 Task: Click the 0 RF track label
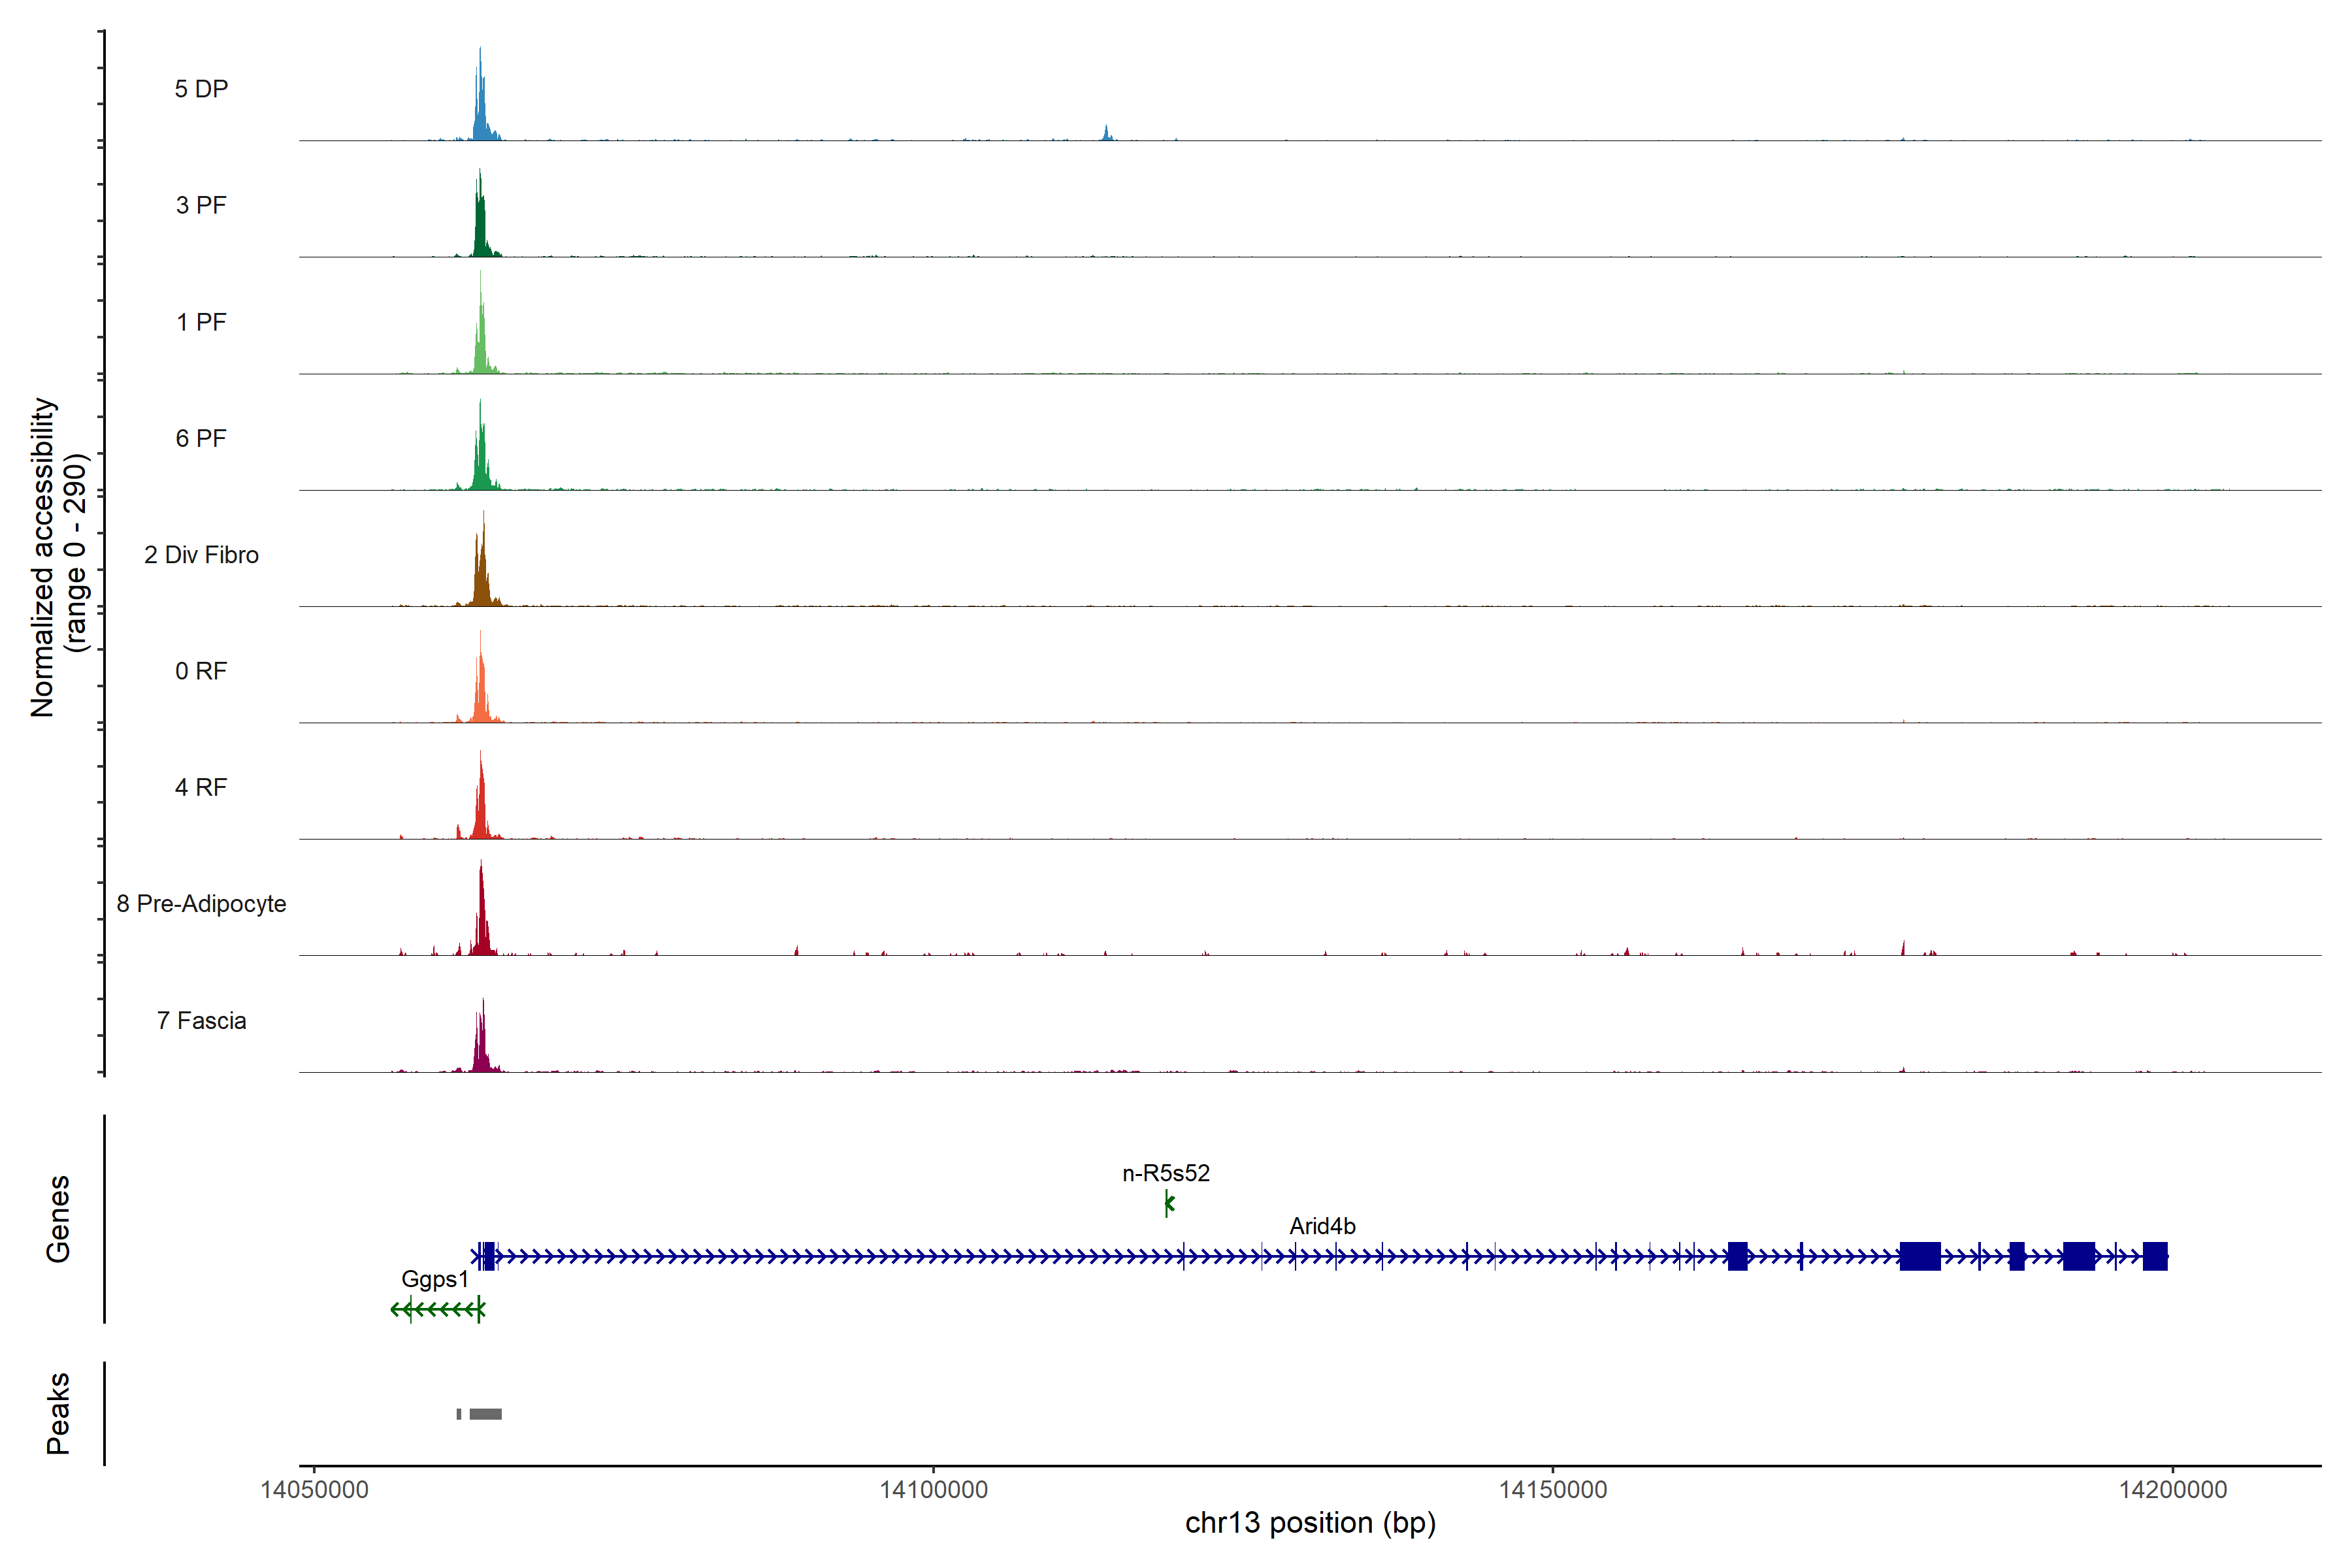pyautogui.click(x=201, y=671)
